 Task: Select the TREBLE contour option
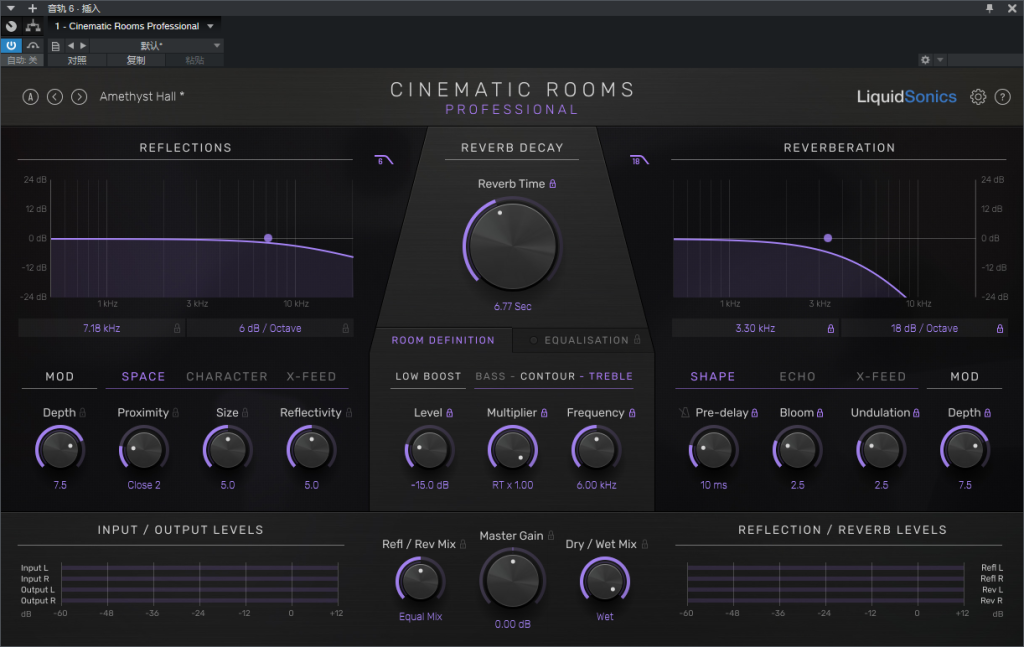point(611,376)
